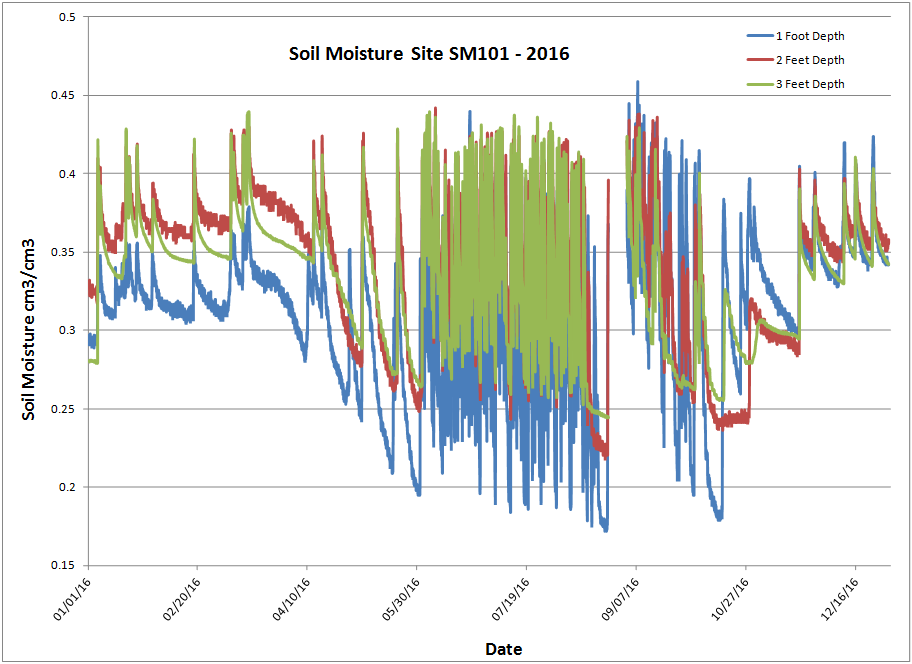Click the red legend line swatch
This screenshot has height=664, width=912.
pyautogui.click(x=760, y=60)
